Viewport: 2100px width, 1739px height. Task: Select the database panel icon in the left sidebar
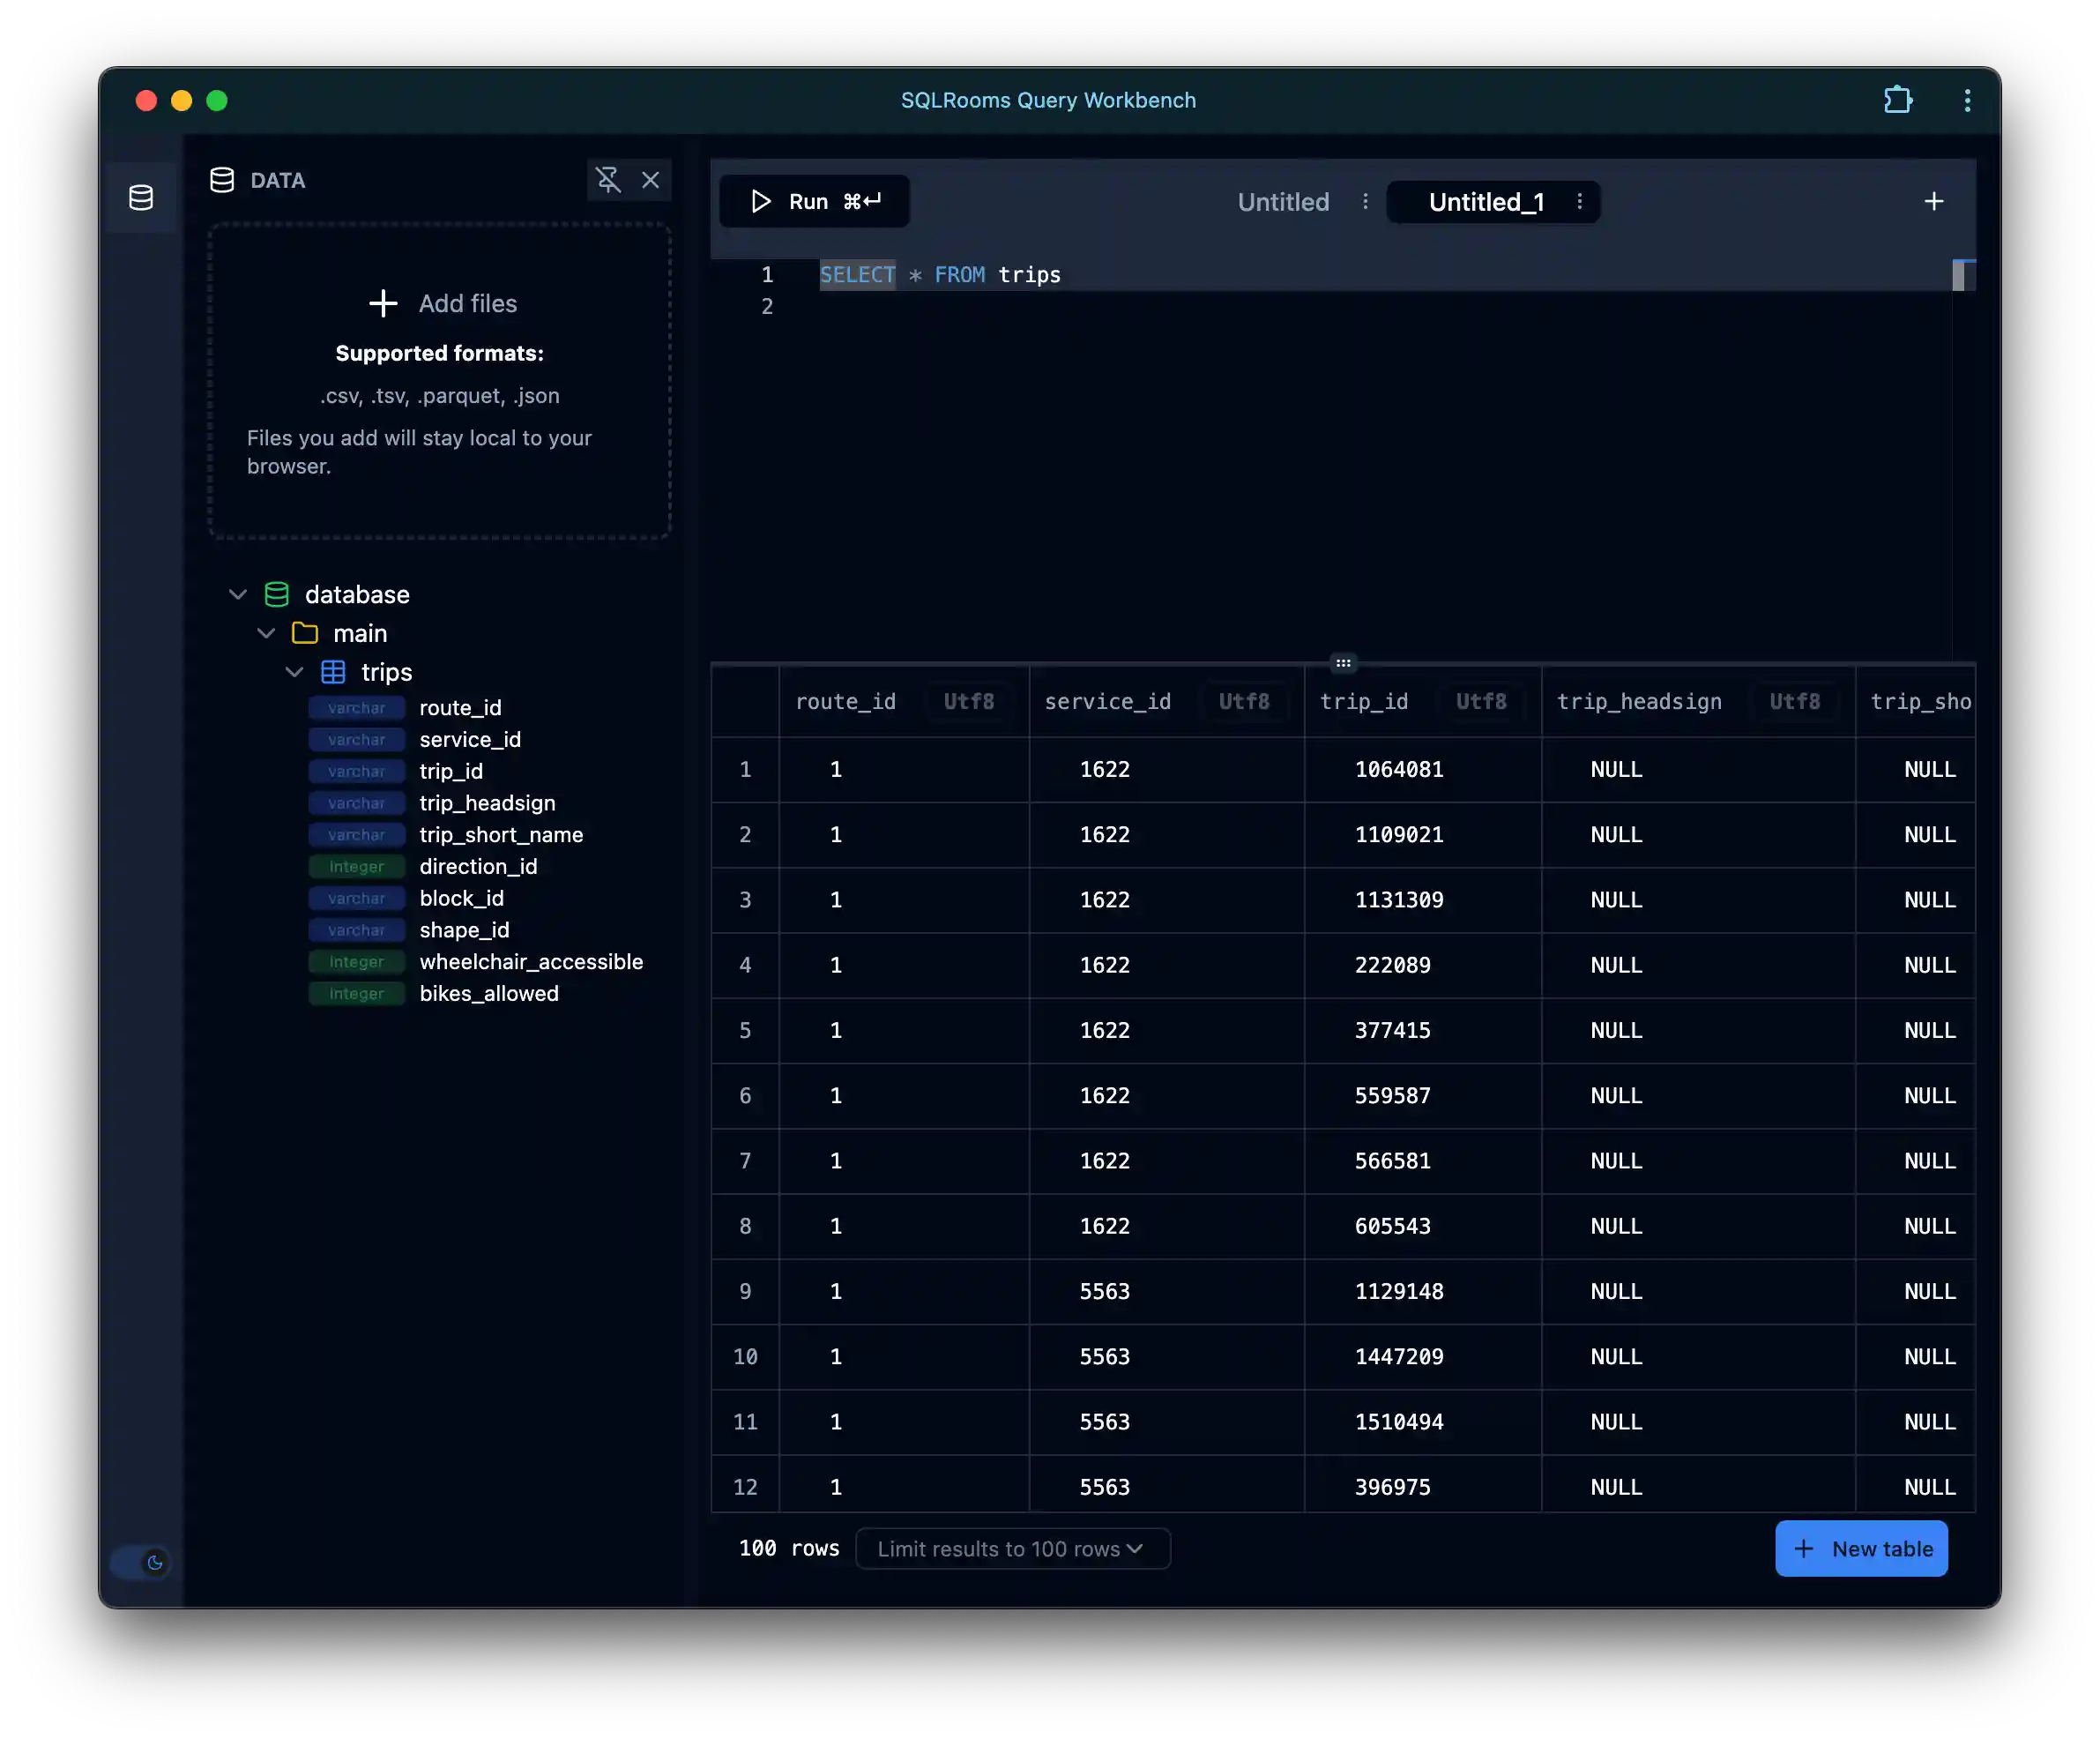click(x=141, y=197)
